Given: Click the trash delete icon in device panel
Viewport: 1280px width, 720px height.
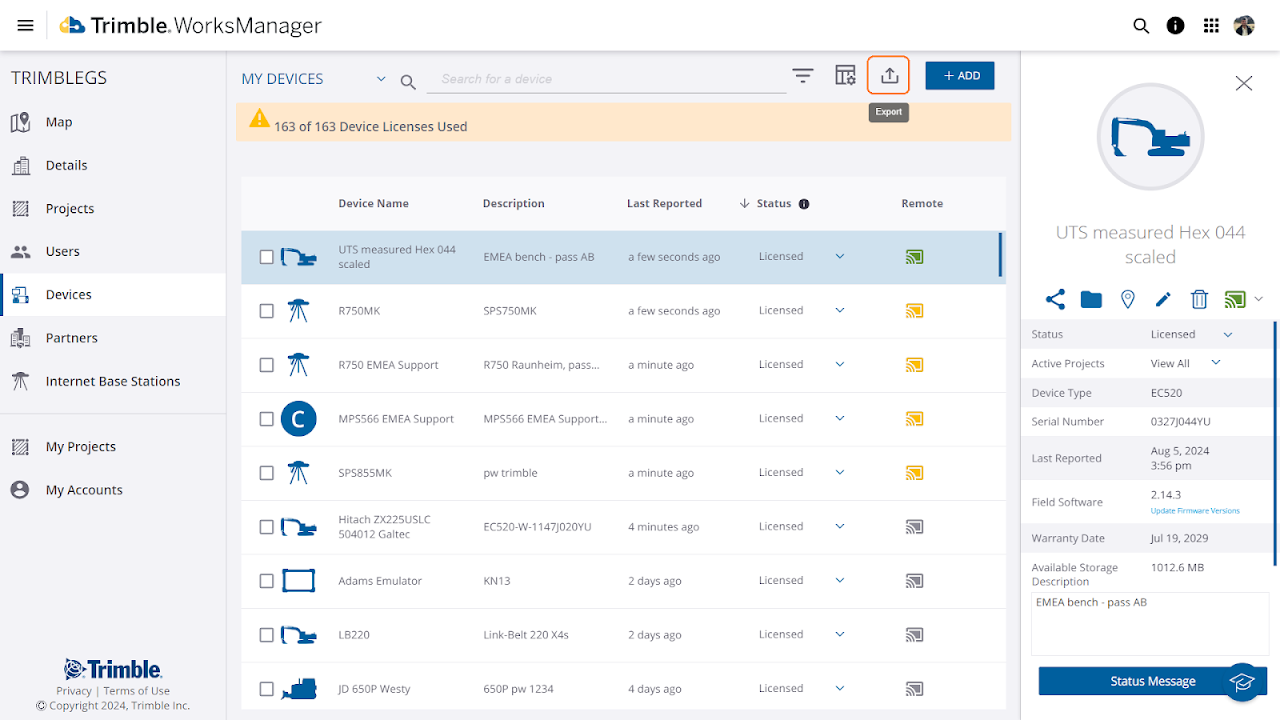Looking at the screenshot, I should pyautogui.click(x=1199, y=299).
